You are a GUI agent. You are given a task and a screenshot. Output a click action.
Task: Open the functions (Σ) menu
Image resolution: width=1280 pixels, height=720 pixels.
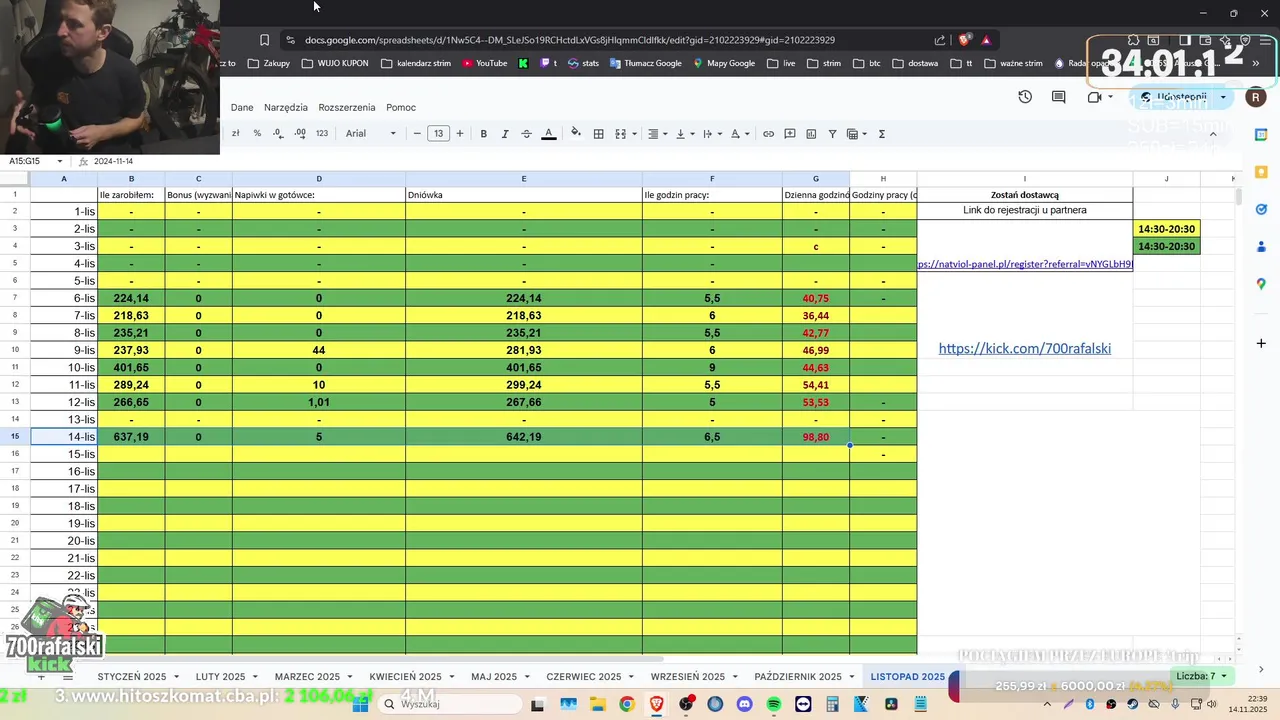click(x=881, y=133)
